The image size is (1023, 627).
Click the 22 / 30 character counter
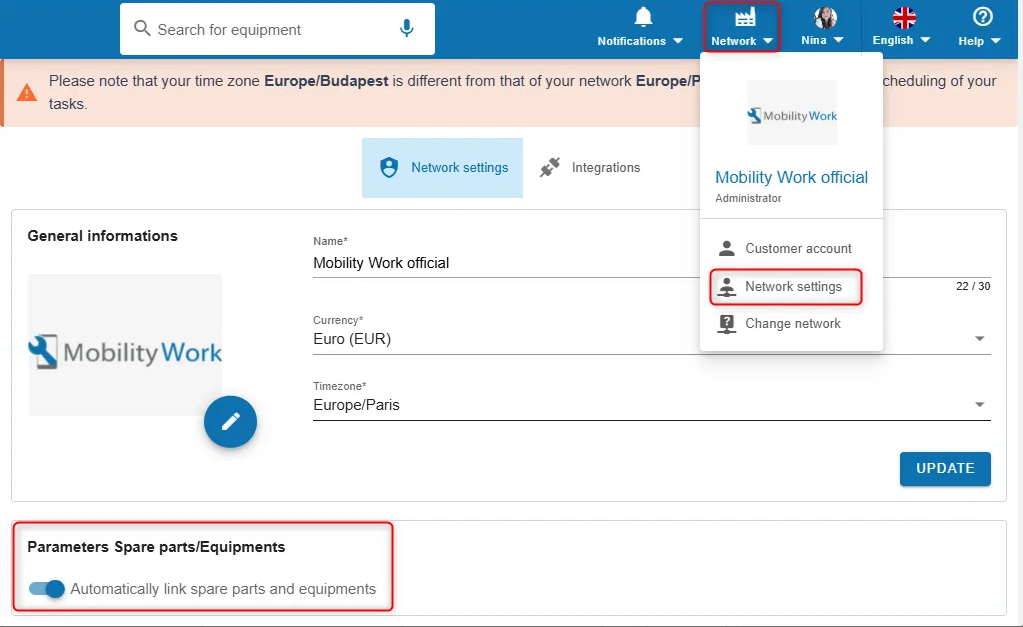973,286
